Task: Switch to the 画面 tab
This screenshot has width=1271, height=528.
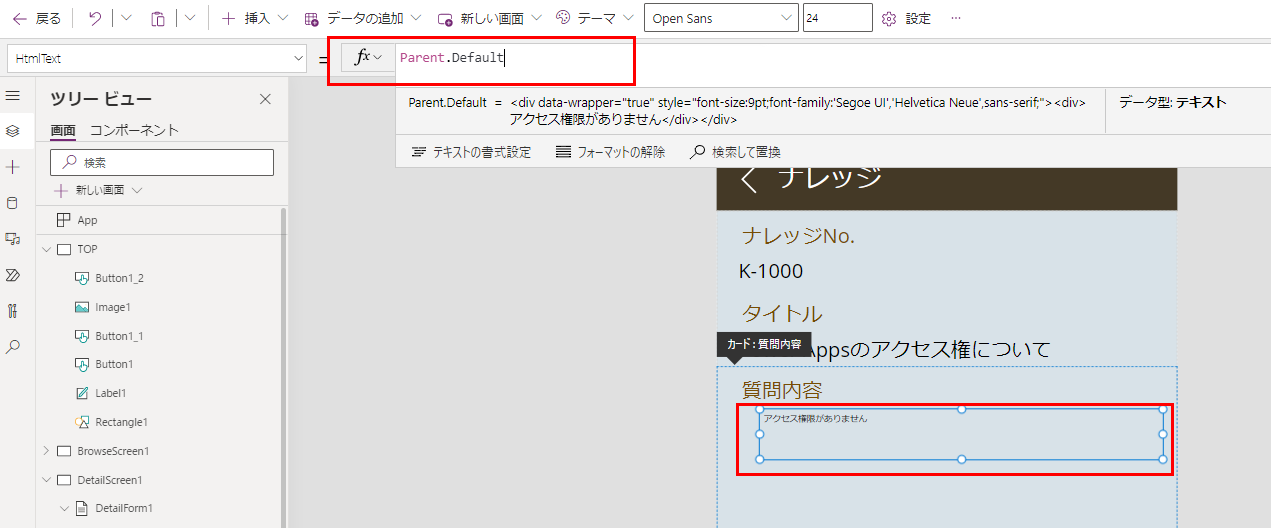Action: click(63, 131)
